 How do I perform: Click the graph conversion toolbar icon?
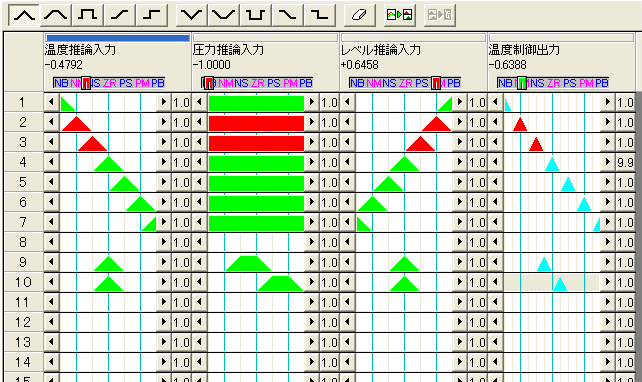click(x=400, y=15)
